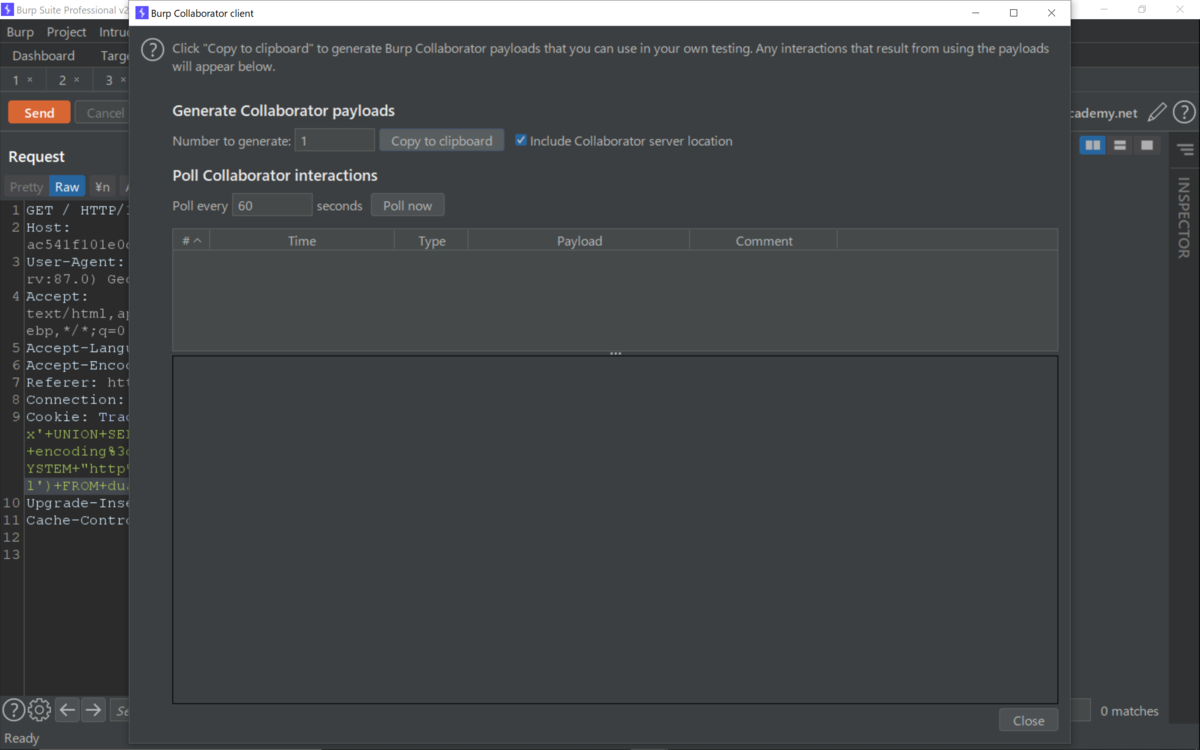
Task: Sort by Payload column header
Action: pos(580,241)
